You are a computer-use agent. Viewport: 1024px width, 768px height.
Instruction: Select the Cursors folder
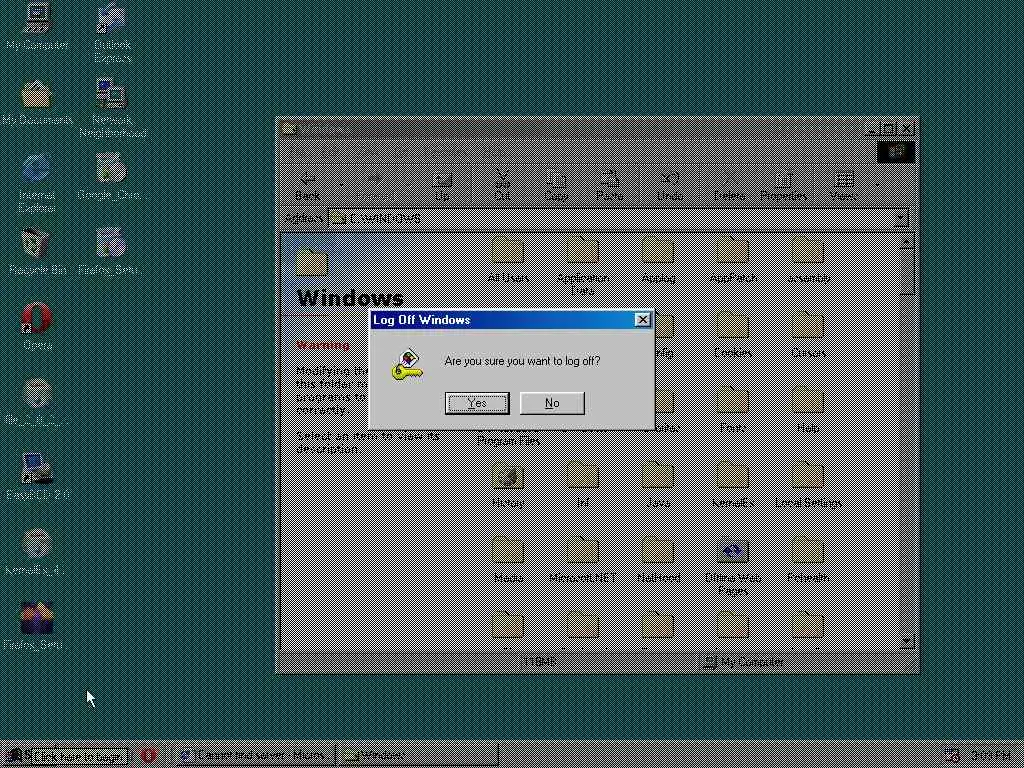808,334
